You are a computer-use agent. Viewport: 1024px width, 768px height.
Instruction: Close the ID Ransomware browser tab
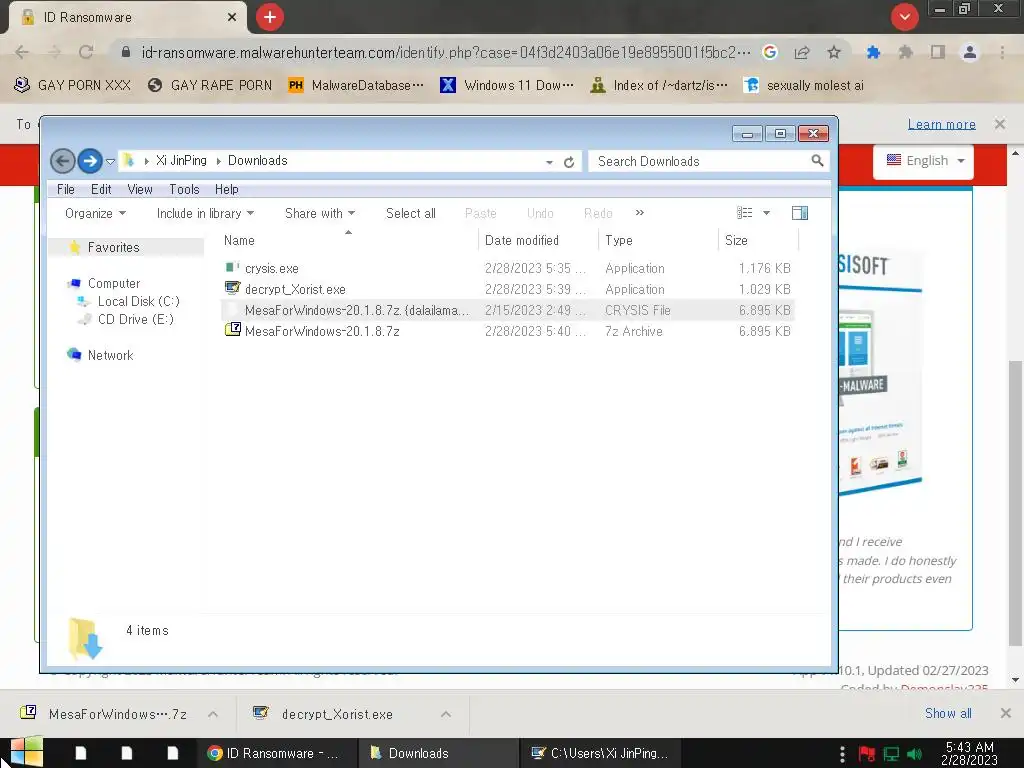click(x=232, y=17)
